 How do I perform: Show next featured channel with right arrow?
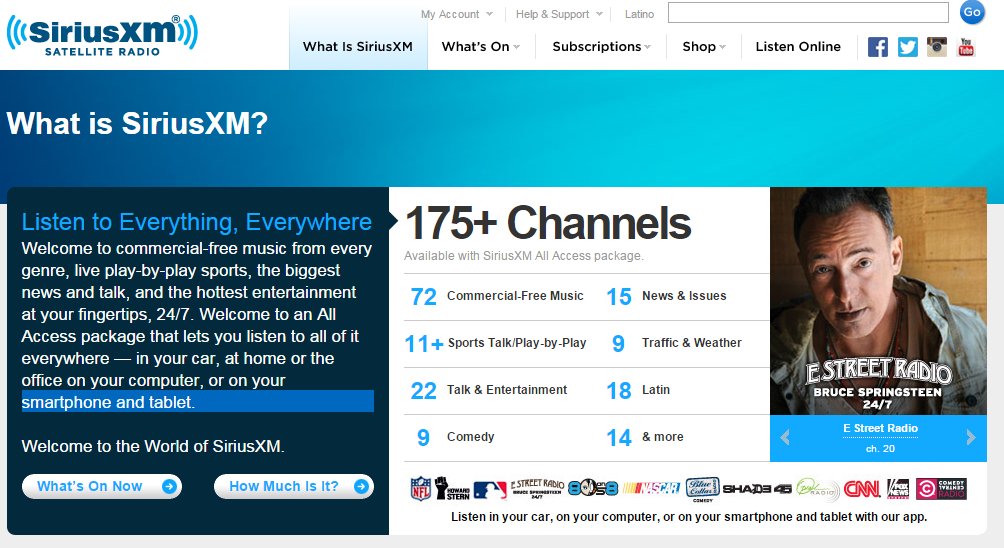pos(971,437)
